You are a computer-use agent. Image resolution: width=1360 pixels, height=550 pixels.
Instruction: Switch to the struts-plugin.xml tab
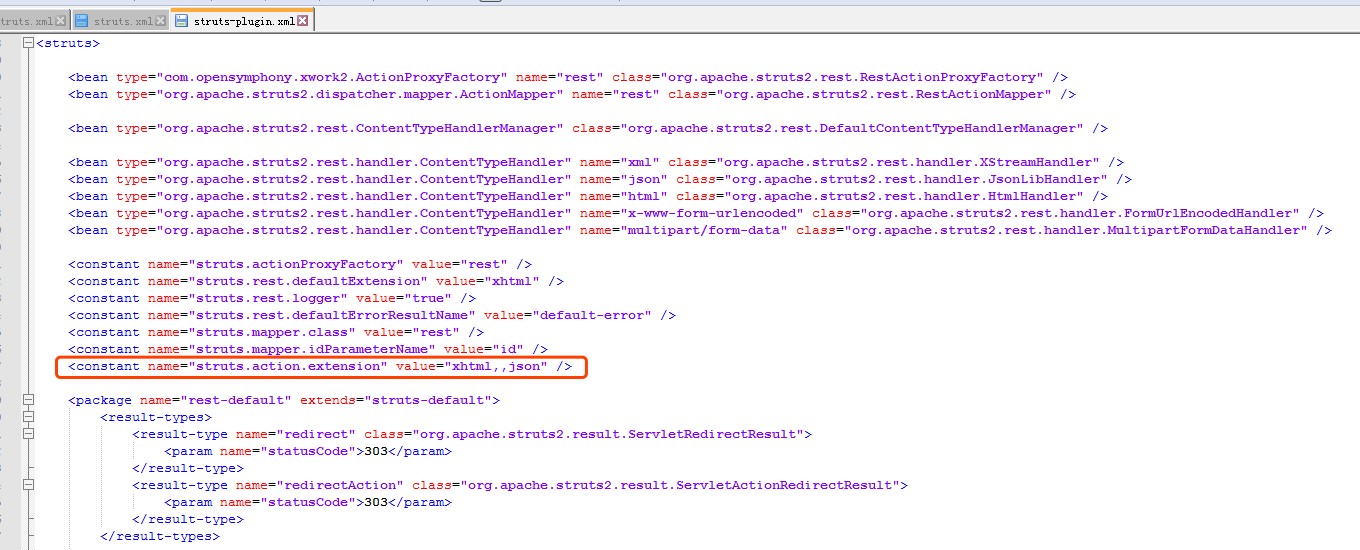245,20
